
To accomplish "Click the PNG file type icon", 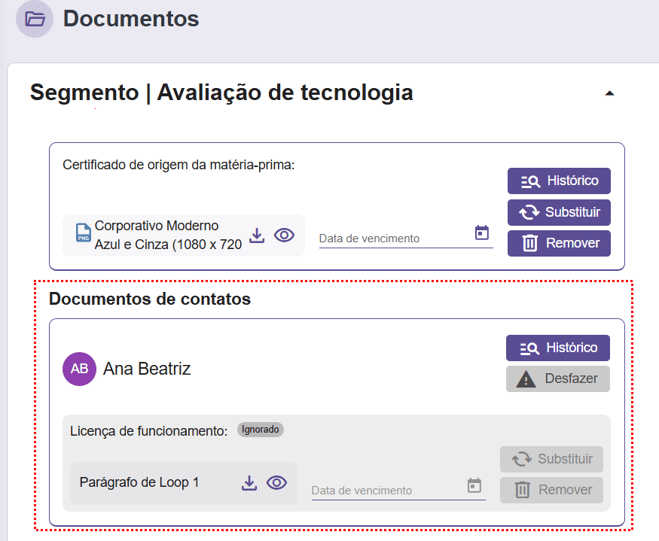I will 83,235.
